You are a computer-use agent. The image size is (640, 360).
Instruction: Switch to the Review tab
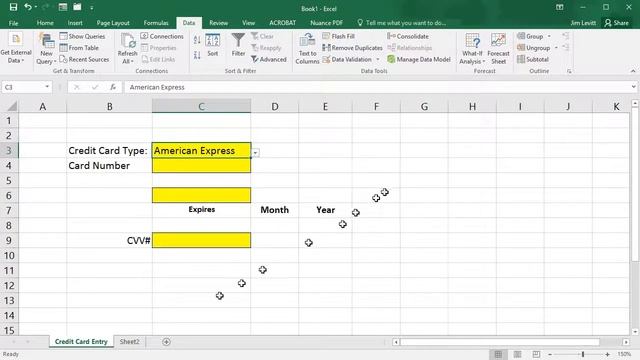click(x=218, y=23)
